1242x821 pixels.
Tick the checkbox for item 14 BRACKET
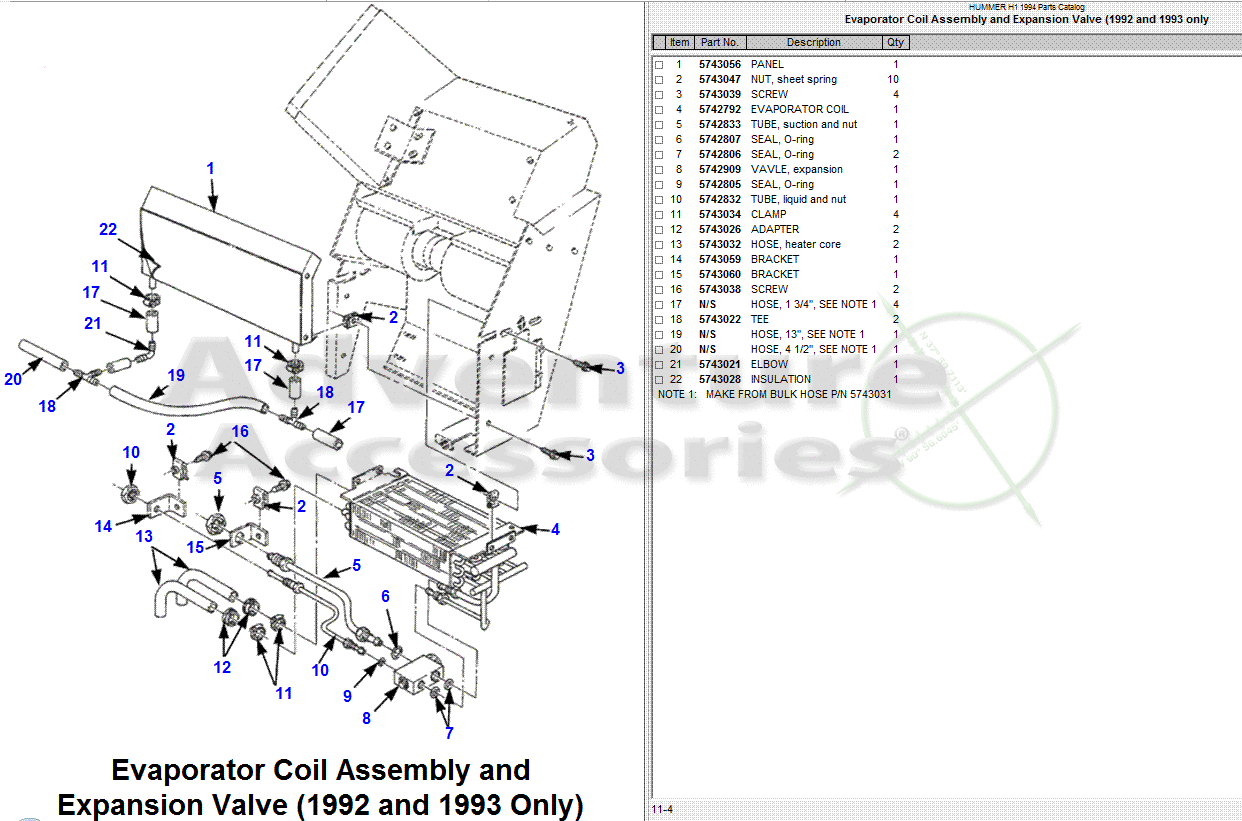pos(659,260)
